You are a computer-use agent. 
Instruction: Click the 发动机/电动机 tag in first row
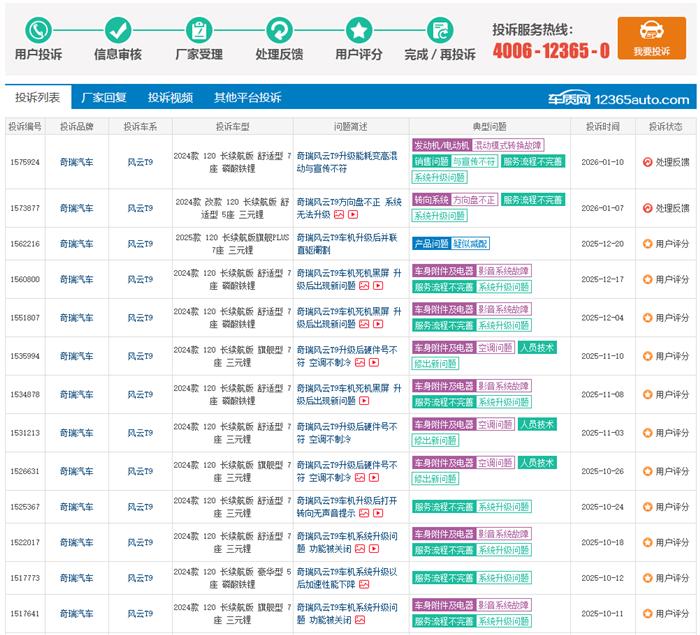441,145
